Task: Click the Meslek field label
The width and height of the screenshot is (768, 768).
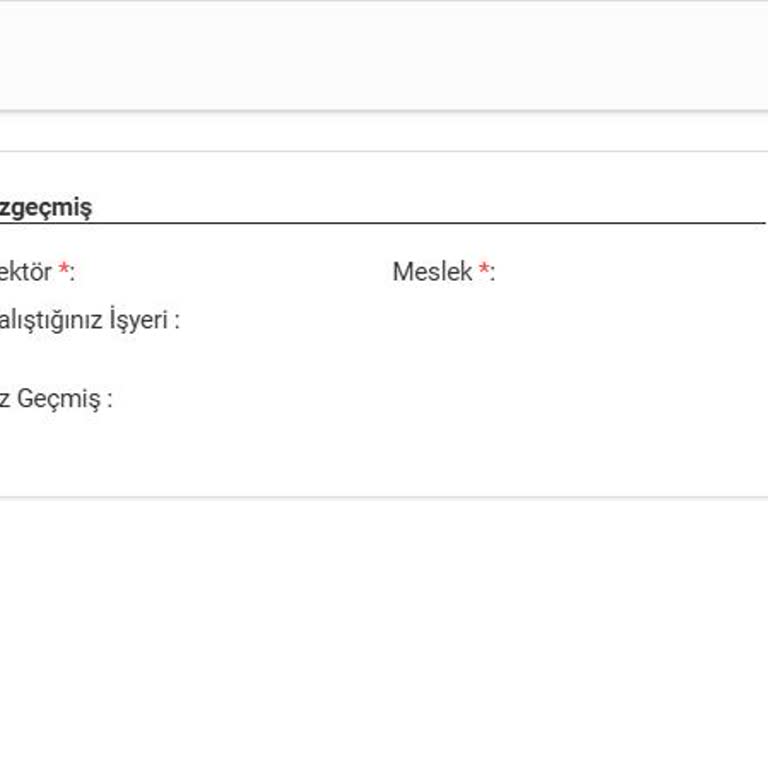Action: tap(432, 271)
